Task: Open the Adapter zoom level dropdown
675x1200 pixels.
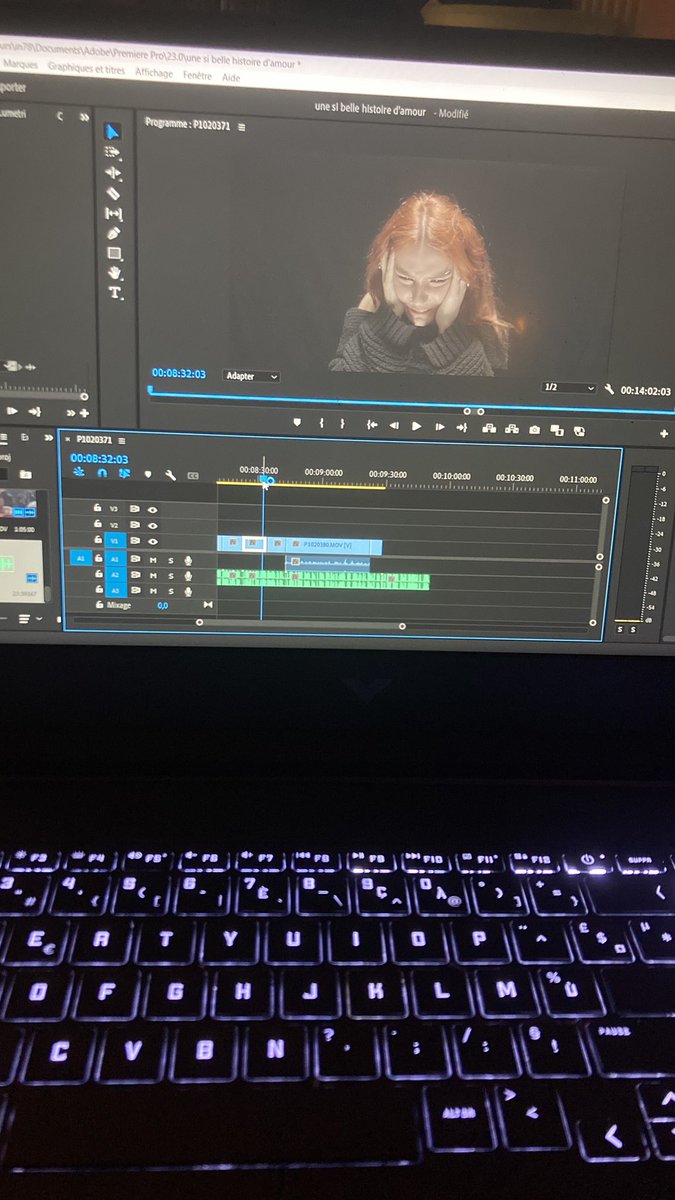Action: point(251,376)
